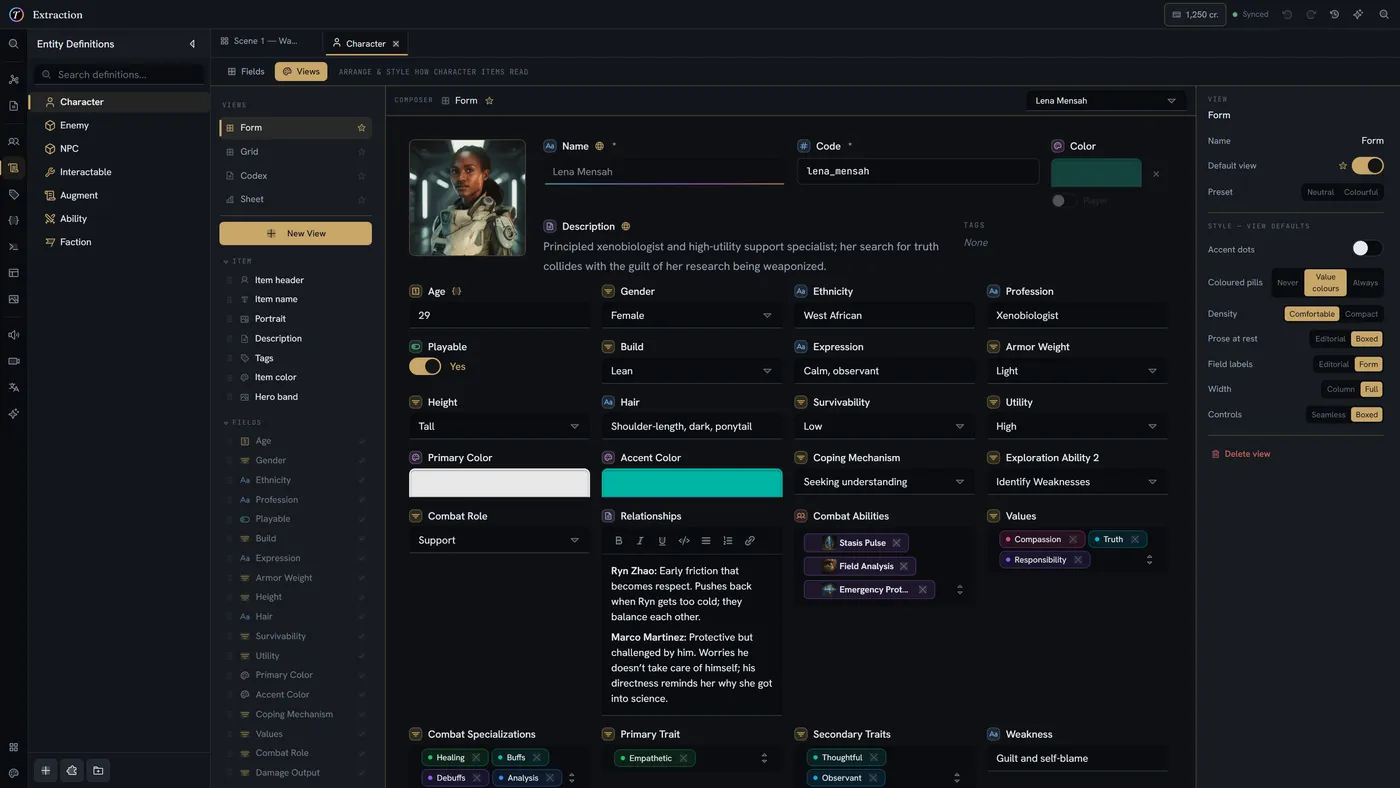Viewport: 1400px width, 788px height.
Task: Open the Coping Mechanism dropdown
Action: [x=884, y=482]
